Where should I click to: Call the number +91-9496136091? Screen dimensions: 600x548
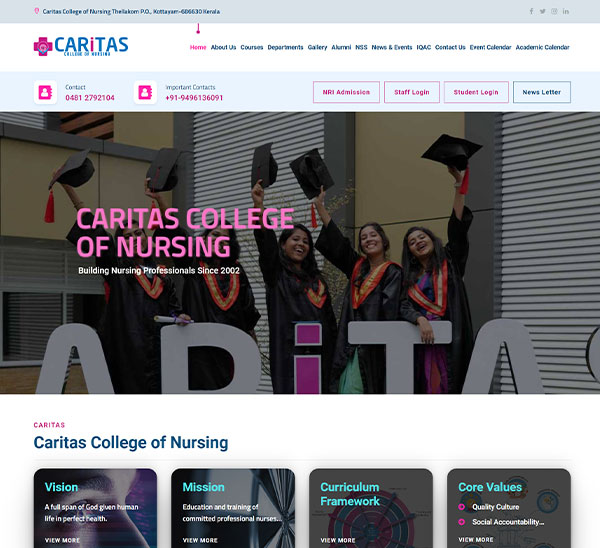coord(194,98)
